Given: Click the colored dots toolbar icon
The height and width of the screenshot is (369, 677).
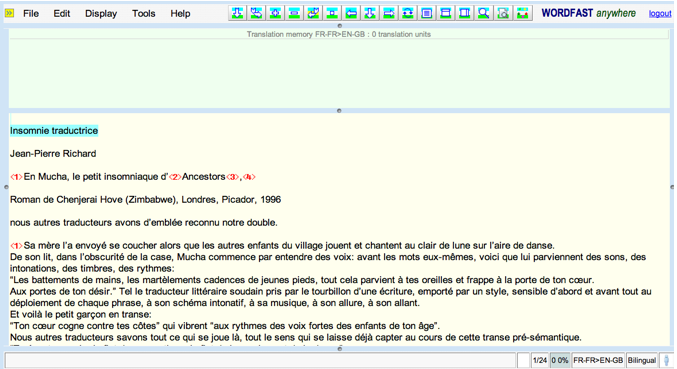Looking at the screenshot, I should tap(522, 13).
